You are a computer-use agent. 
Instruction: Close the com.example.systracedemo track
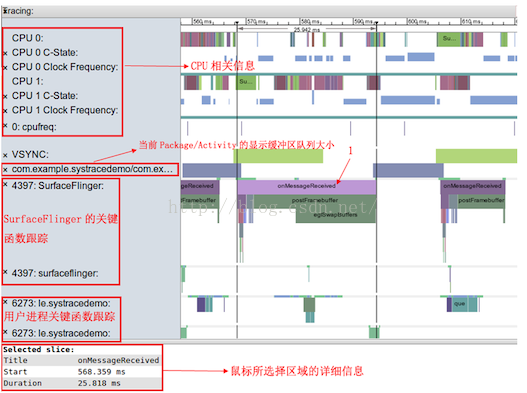click(x=5, y=170)
